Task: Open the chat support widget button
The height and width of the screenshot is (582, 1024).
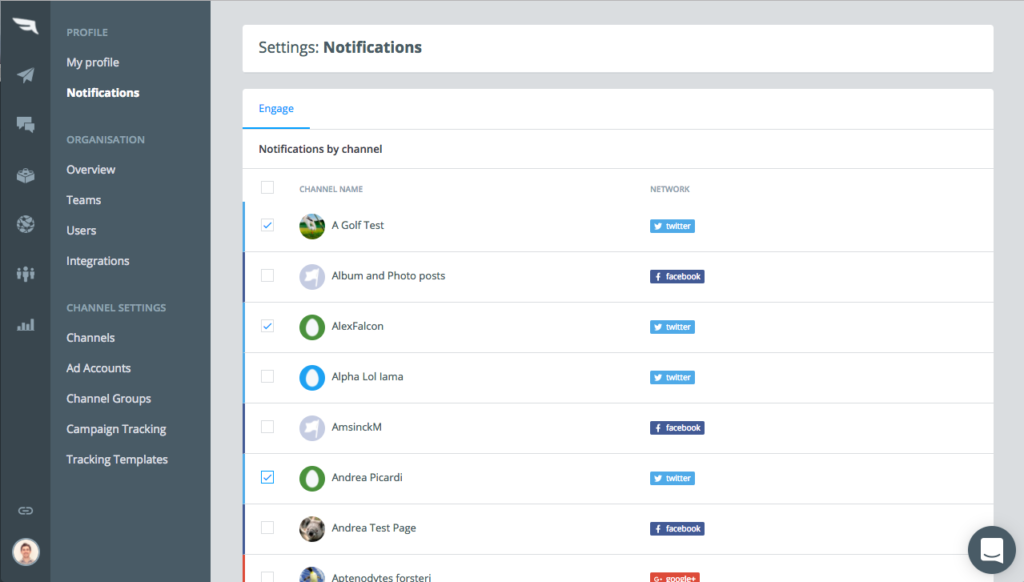Action: click(991, 550)
